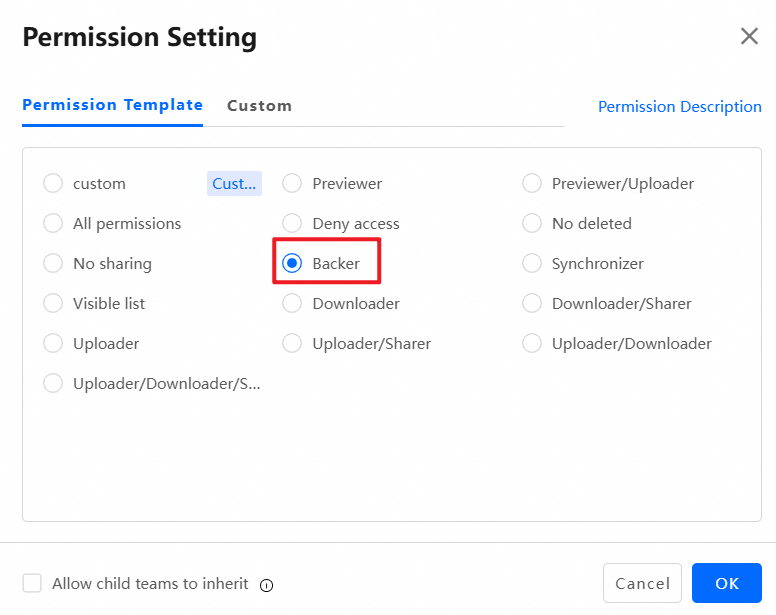The width and height of the screenshot is (776, 615).
Task: Click the OK button
Action: tap(727, 583)
